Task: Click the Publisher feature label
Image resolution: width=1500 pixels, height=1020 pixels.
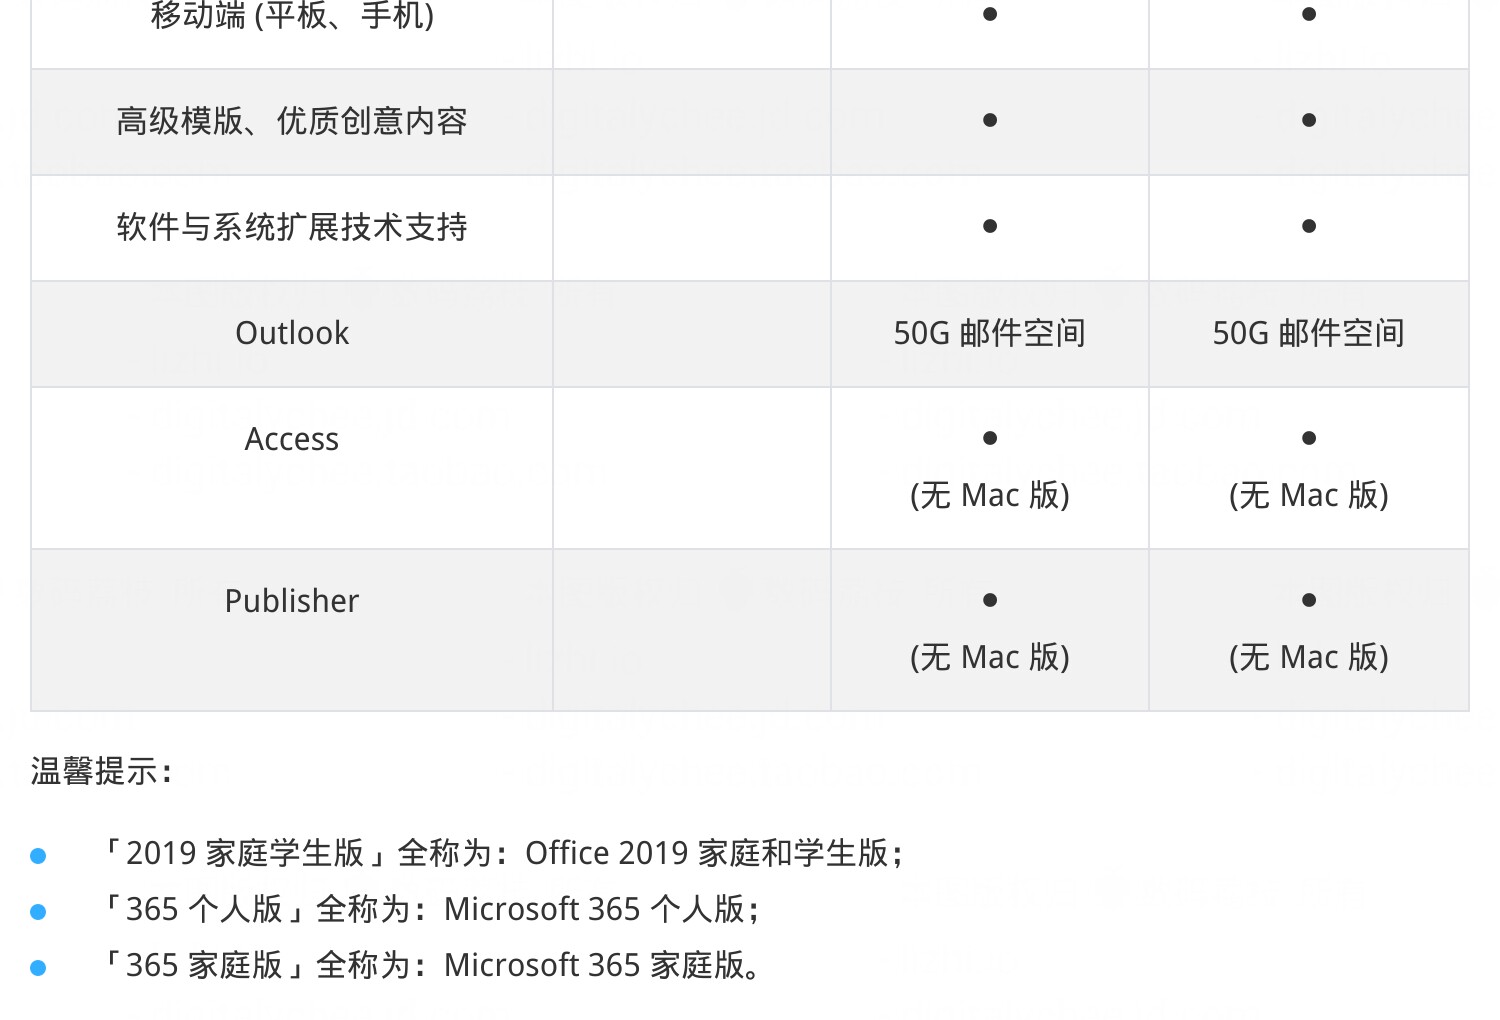Action: [x=292, y=601]
